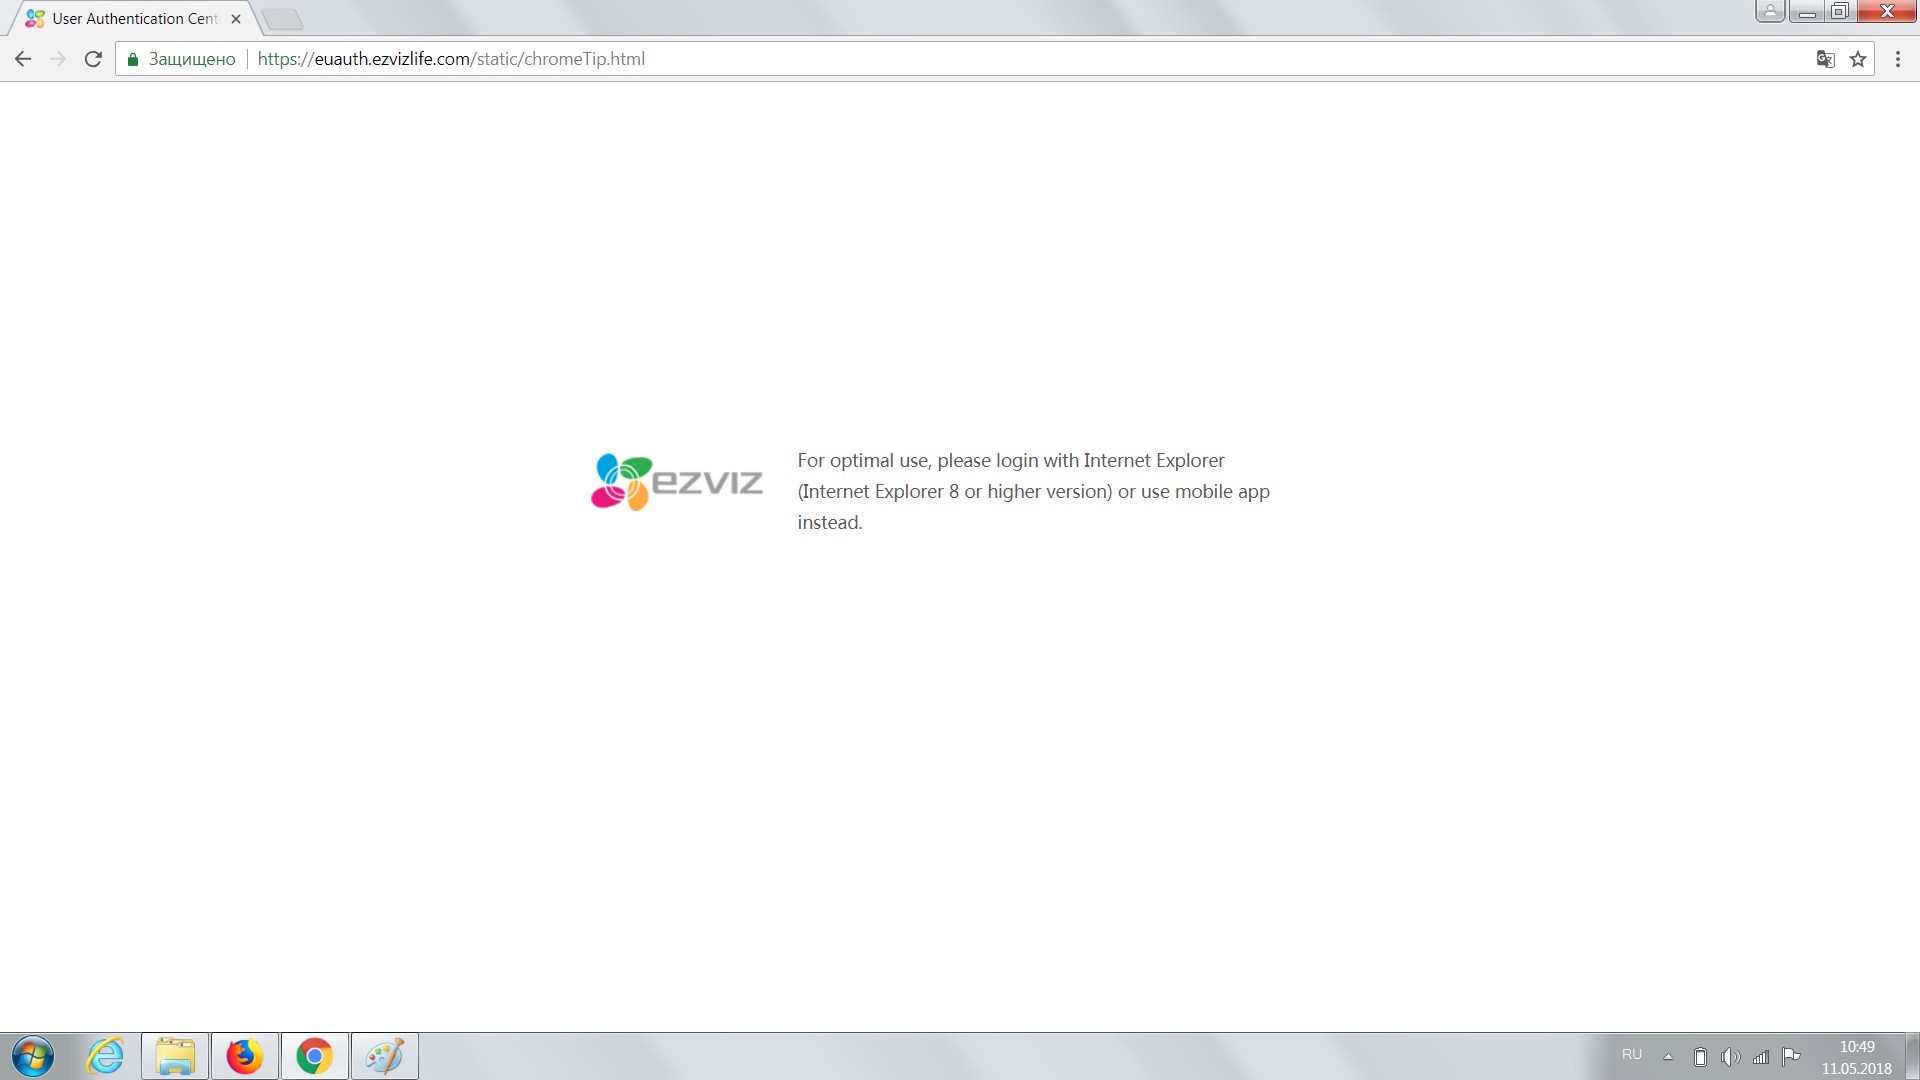Click the RU language indicator

pos(1632,1055)
